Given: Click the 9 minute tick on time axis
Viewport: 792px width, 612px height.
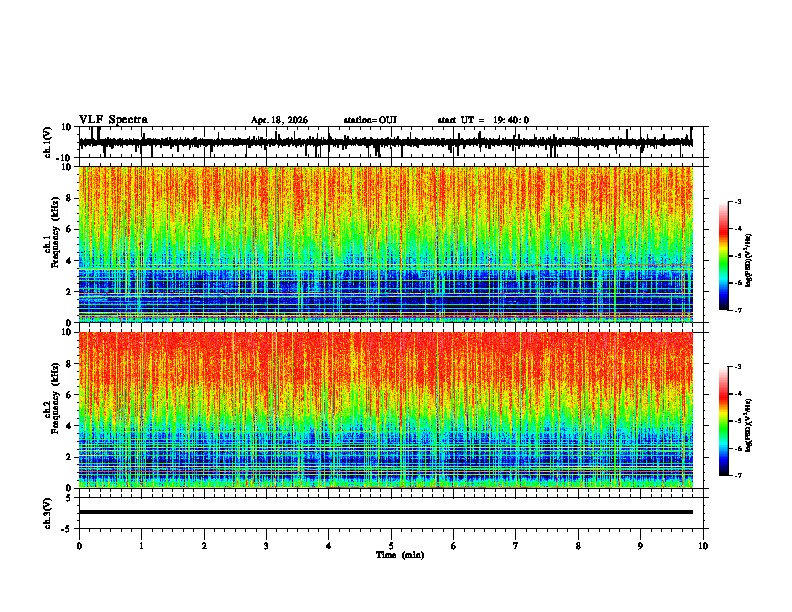Looking at the screenshot, I should [640, 546].
